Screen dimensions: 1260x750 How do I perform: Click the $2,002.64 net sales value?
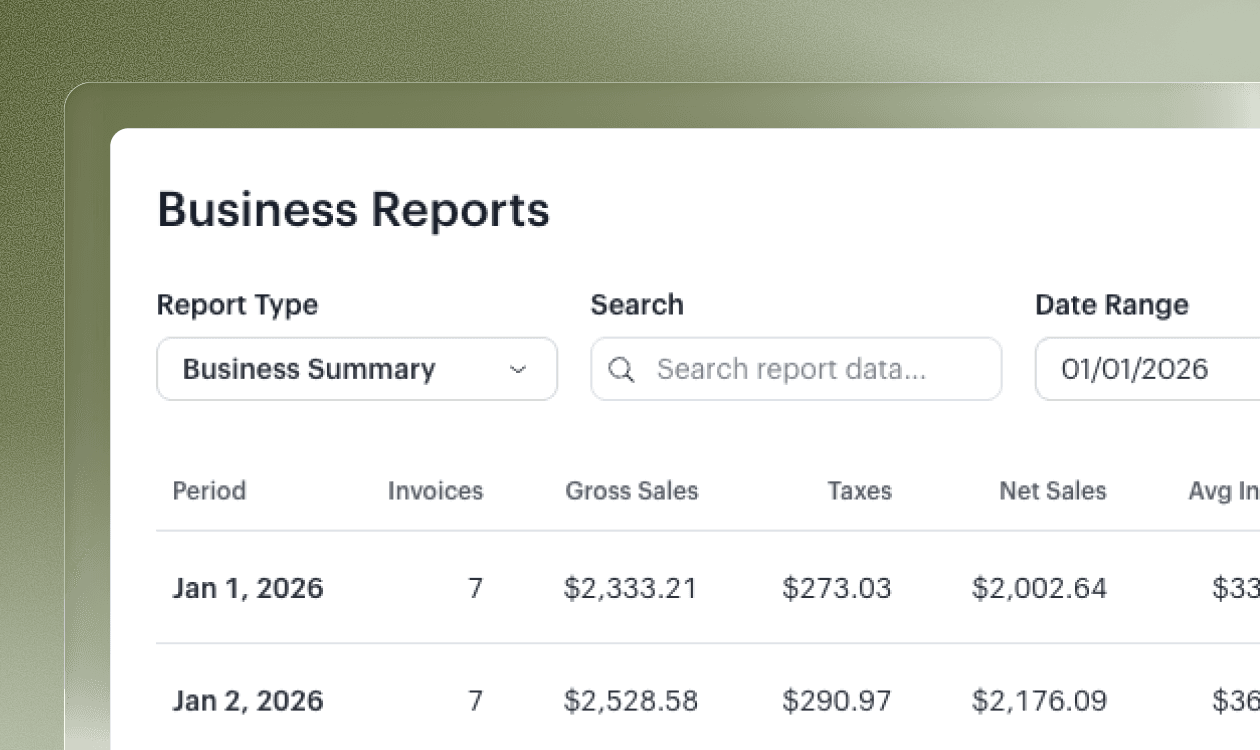click(1039, 588)
